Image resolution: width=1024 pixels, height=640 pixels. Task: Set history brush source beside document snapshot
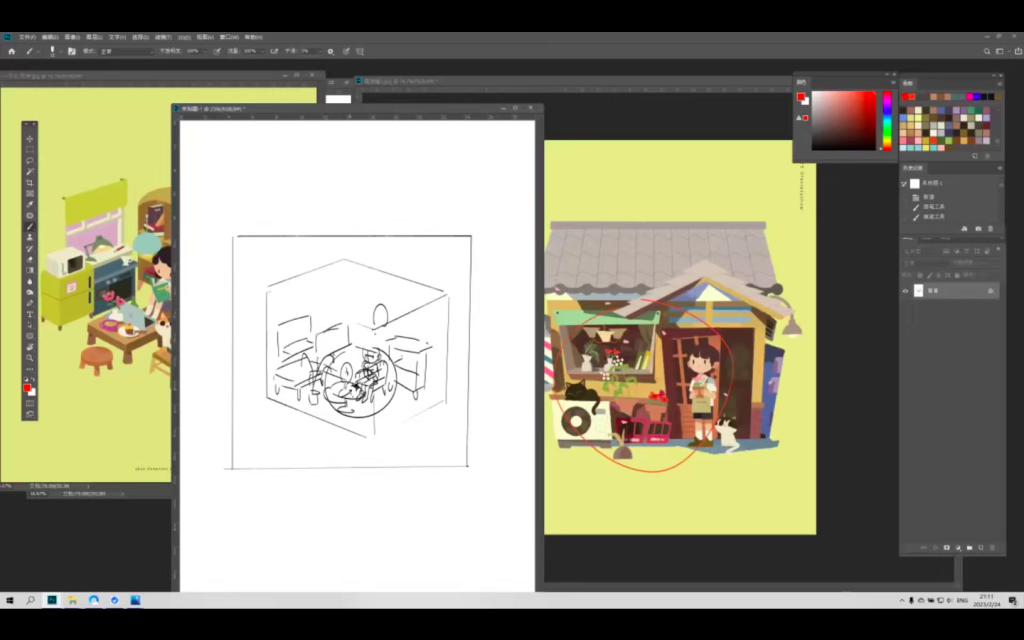coord(905,184)
